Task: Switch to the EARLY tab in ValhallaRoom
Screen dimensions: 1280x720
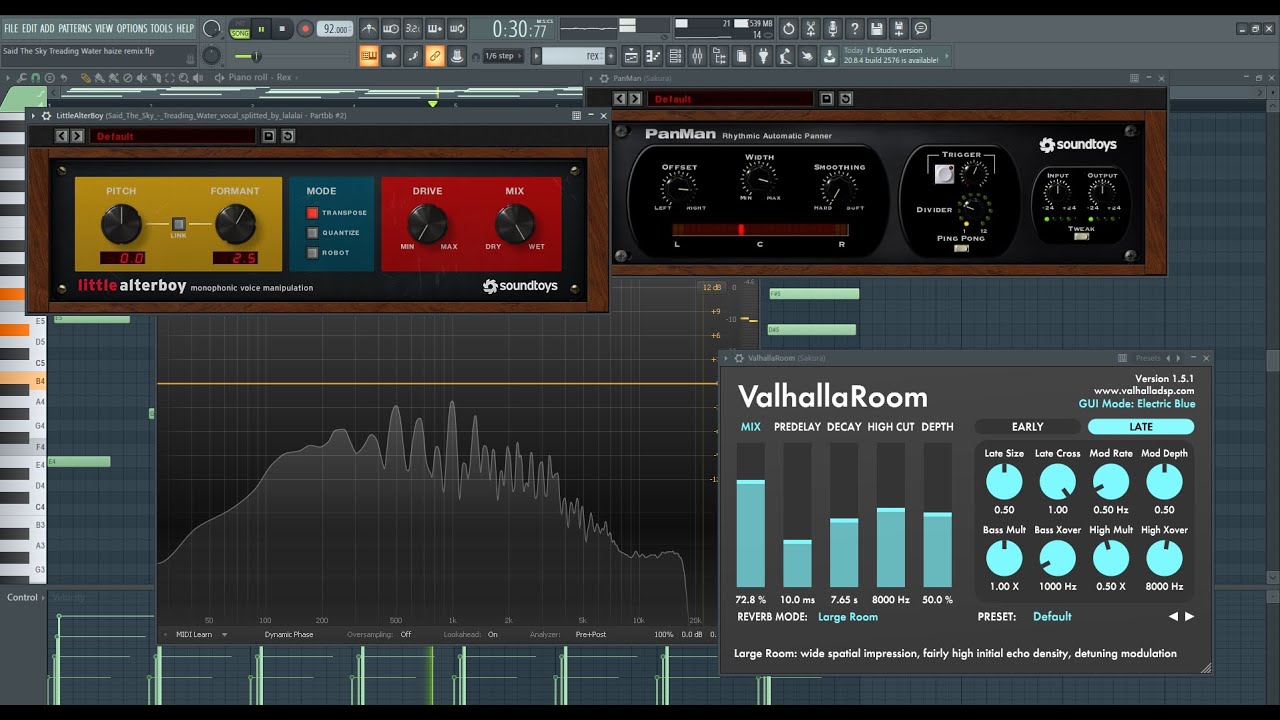Action: tap(1028, 427)
